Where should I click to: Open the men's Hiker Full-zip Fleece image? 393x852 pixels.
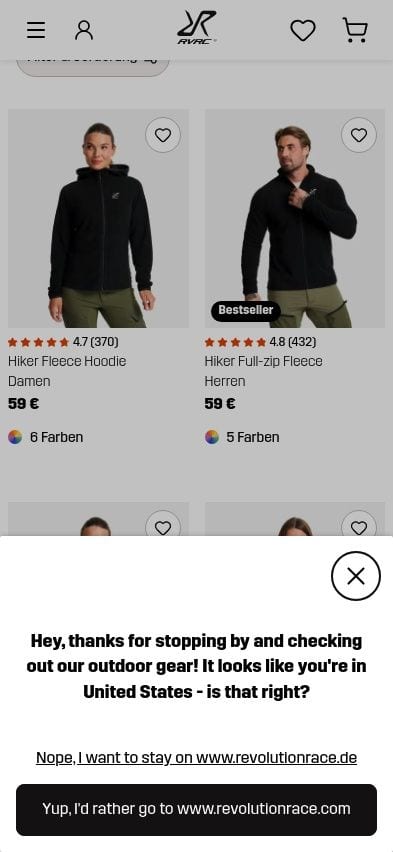click(295, 218)
